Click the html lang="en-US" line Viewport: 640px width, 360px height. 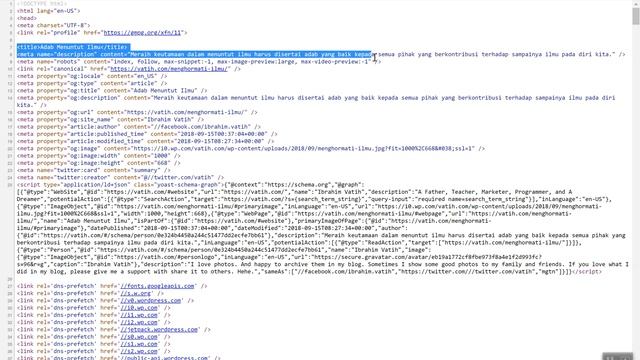pos(49,11)
